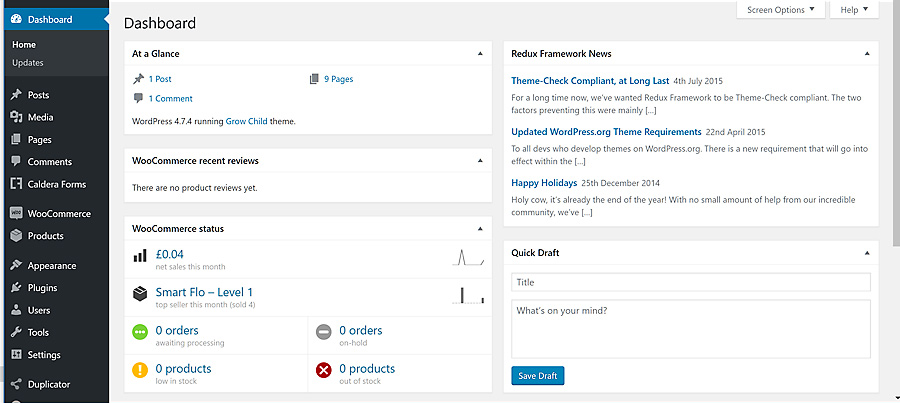Click the Products box icon in sidebar
The width and height of the screenshot is (900, 403).
tap(16, 236)
